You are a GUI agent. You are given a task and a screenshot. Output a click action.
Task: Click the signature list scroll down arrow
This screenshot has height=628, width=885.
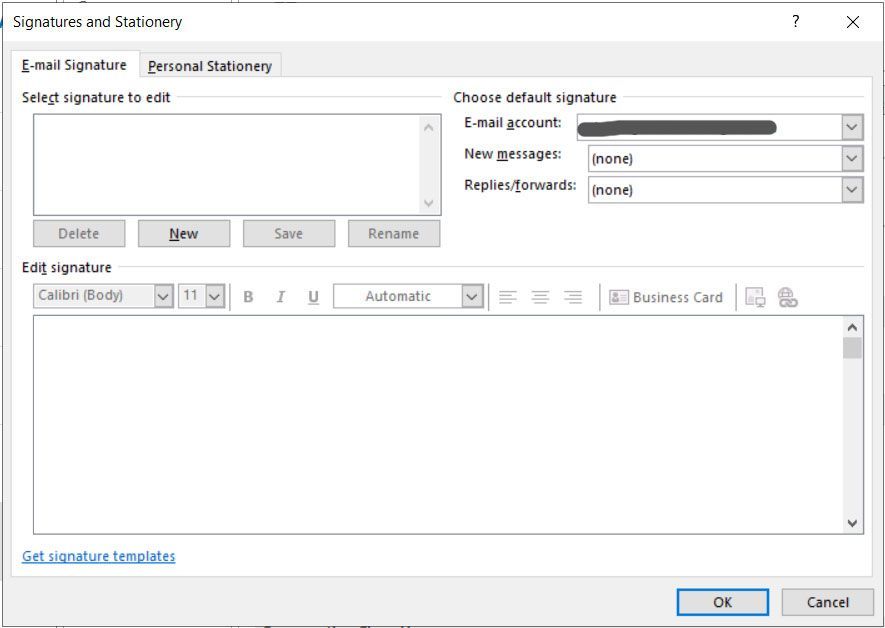[428, 203]
